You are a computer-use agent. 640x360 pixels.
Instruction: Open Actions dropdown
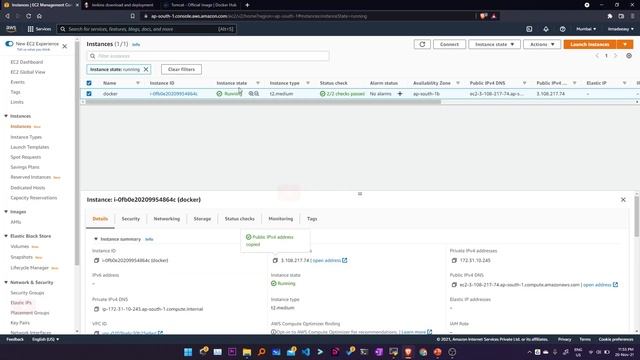pyautogui.click(x=542, y=44)
